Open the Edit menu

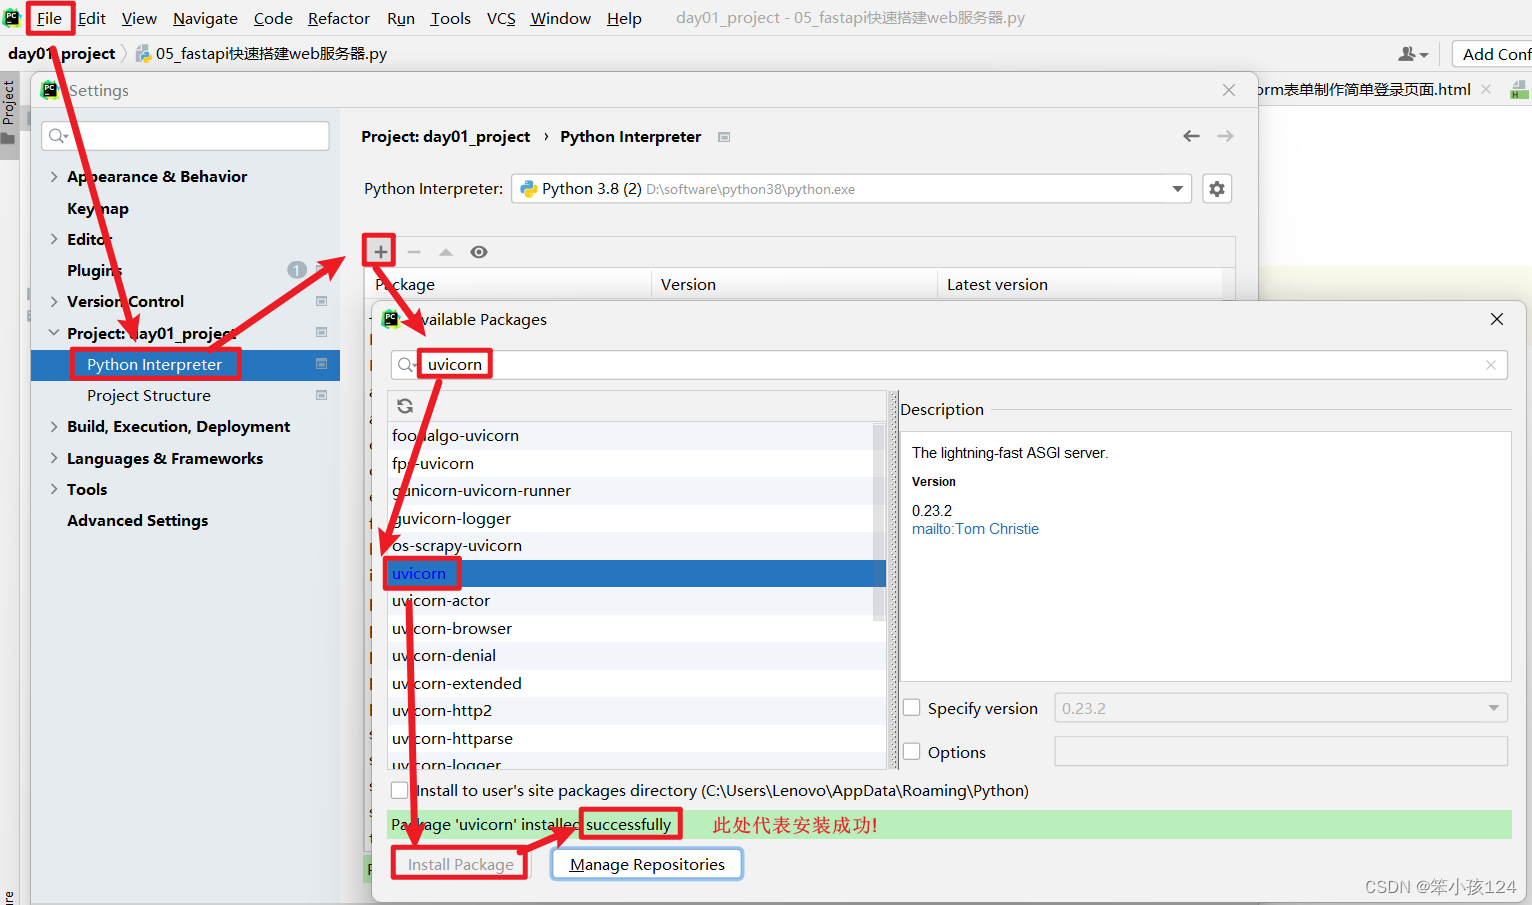point(92,18)
